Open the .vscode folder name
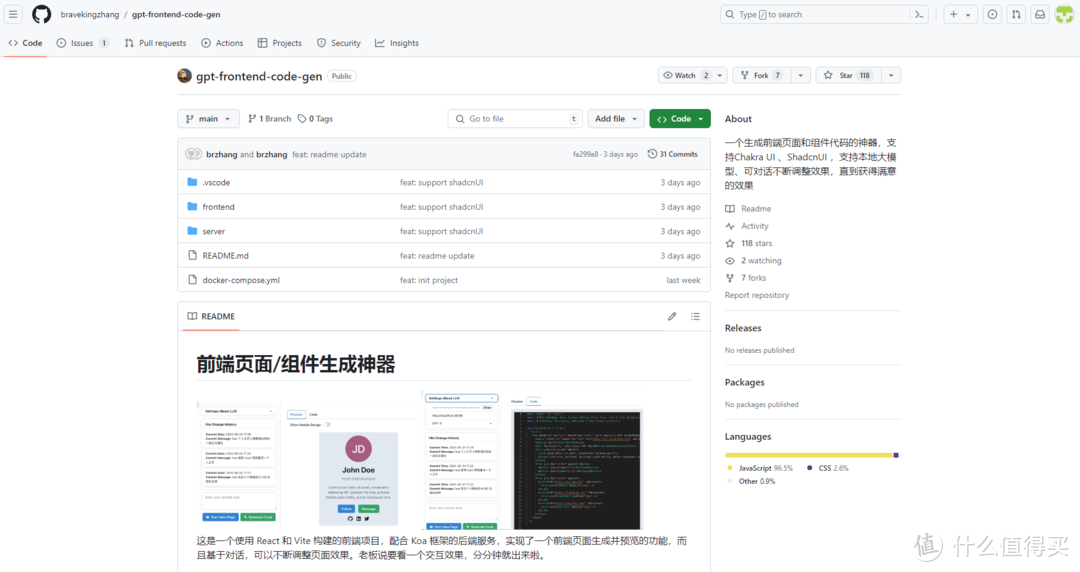Viewport: 1080px width, 572px height. (216, 183)
